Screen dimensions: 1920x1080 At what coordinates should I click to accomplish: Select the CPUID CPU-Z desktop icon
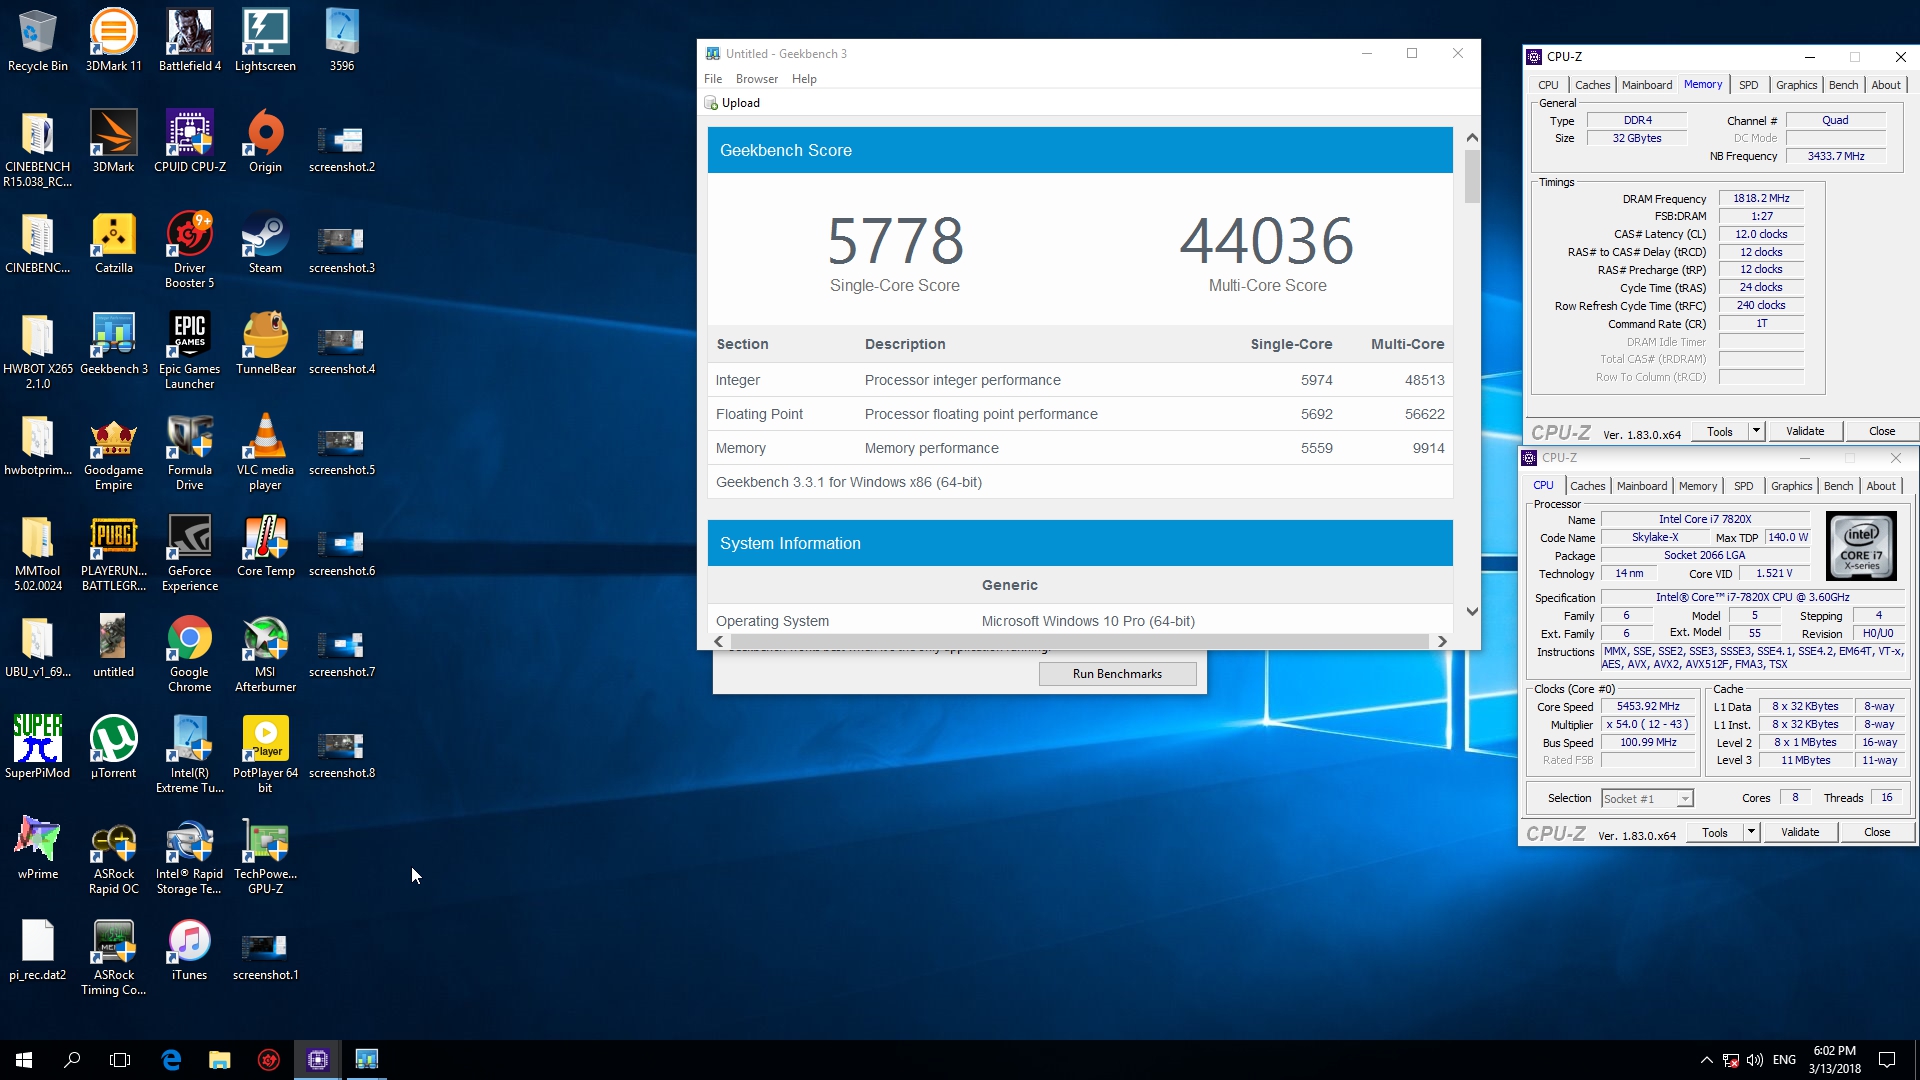[x=189, y=141]
